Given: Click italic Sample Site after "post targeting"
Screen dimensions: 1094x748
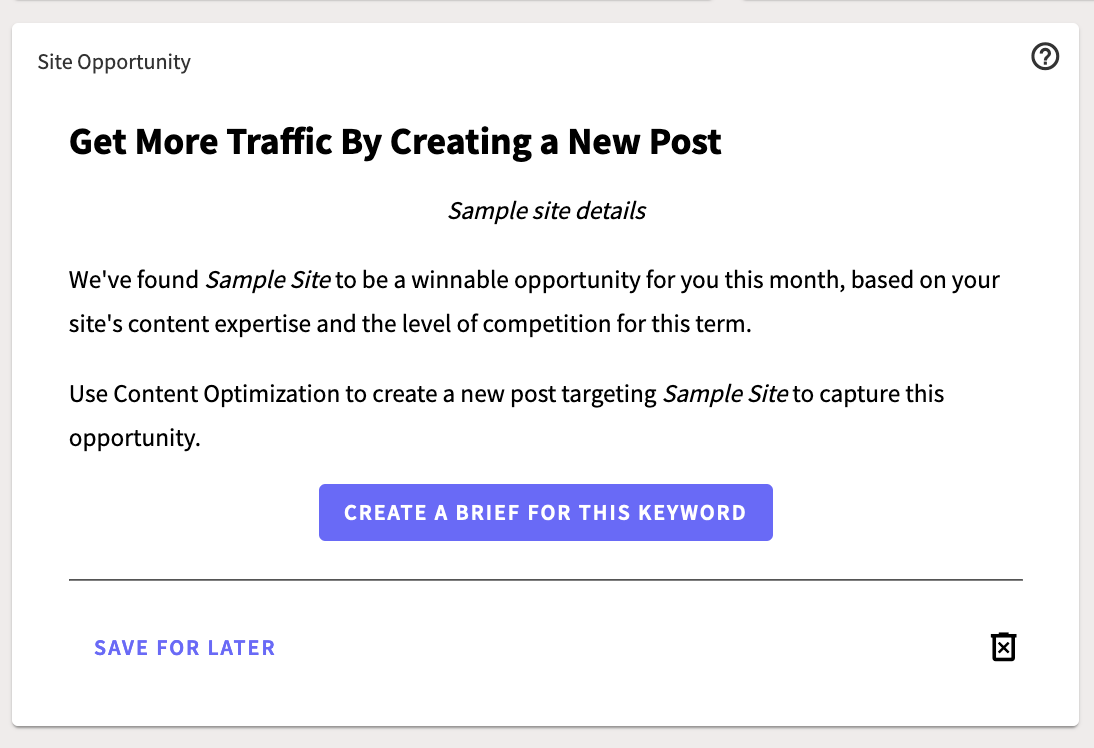Looking at the screenshot, I should pyautogui.click(x=725, y=394).
